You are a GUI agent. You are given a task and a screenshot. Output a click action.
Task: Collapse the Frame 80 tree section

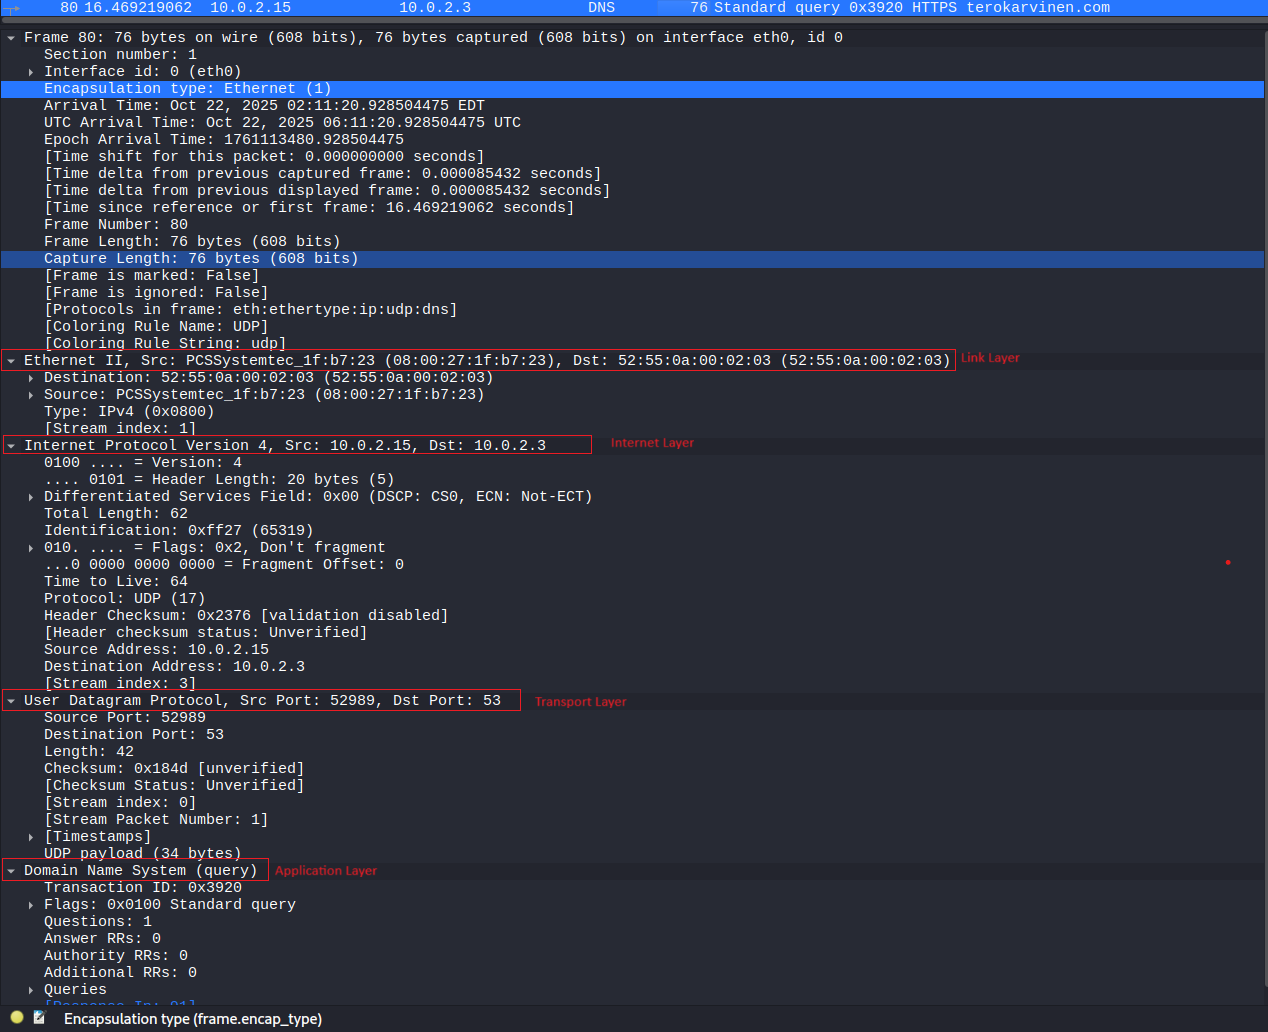point(11,38)
